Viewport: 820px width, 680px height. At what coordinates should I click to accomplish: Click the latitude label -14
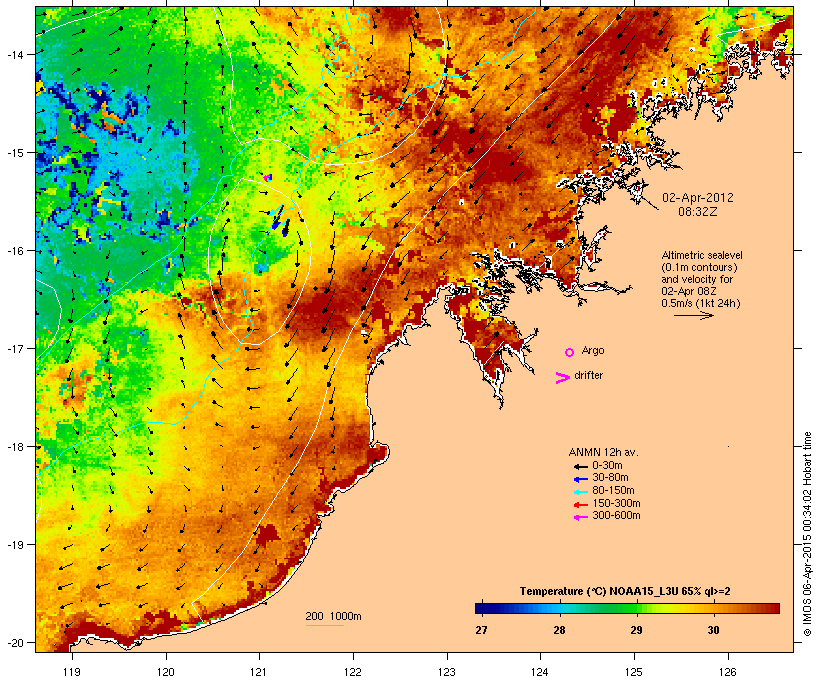(14, 54)
